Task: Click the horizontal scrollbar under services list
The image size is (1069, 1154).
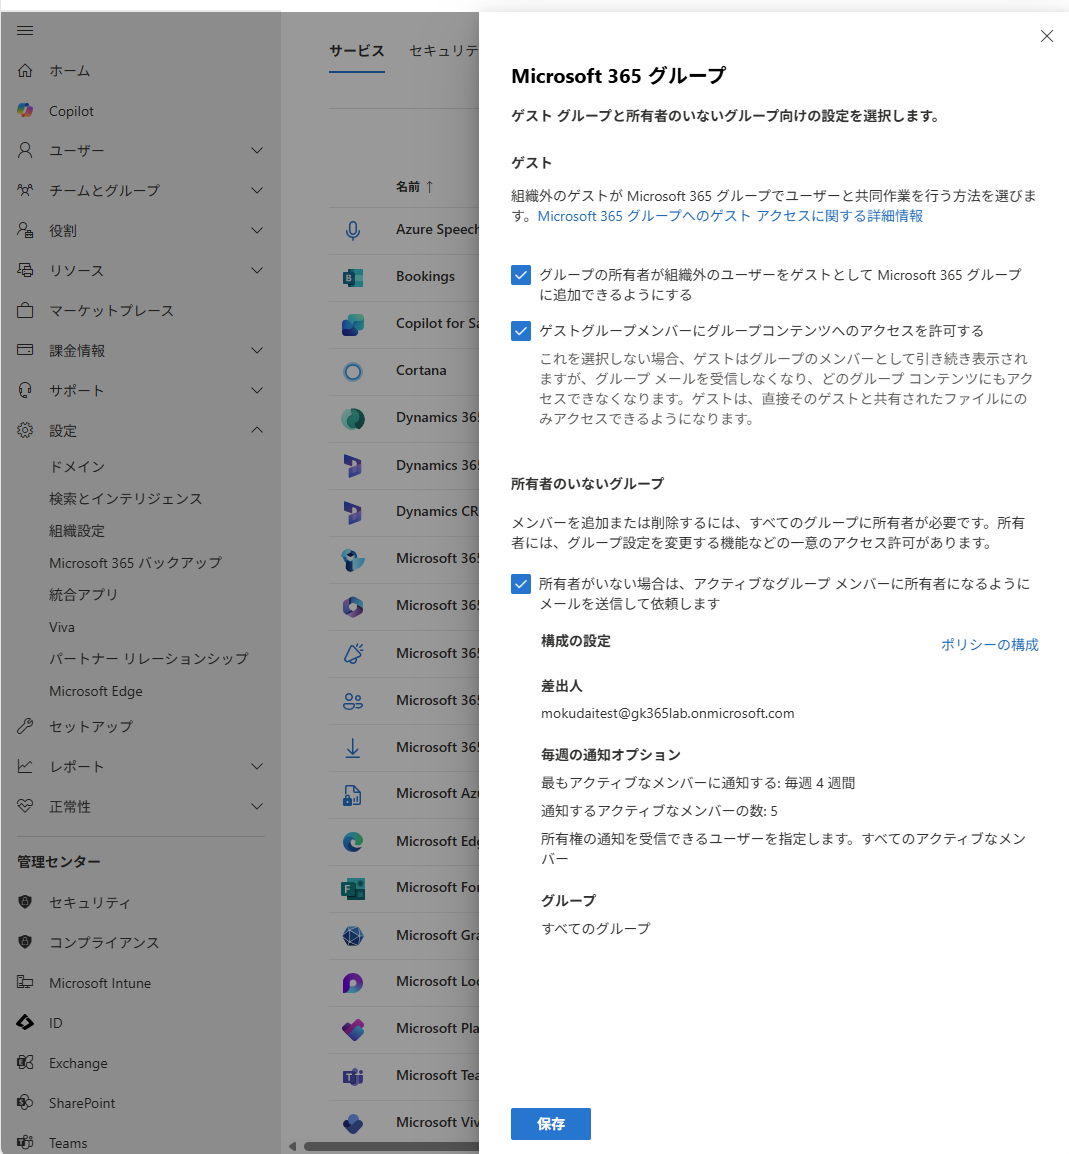Action: click(x=391, y=1146)
